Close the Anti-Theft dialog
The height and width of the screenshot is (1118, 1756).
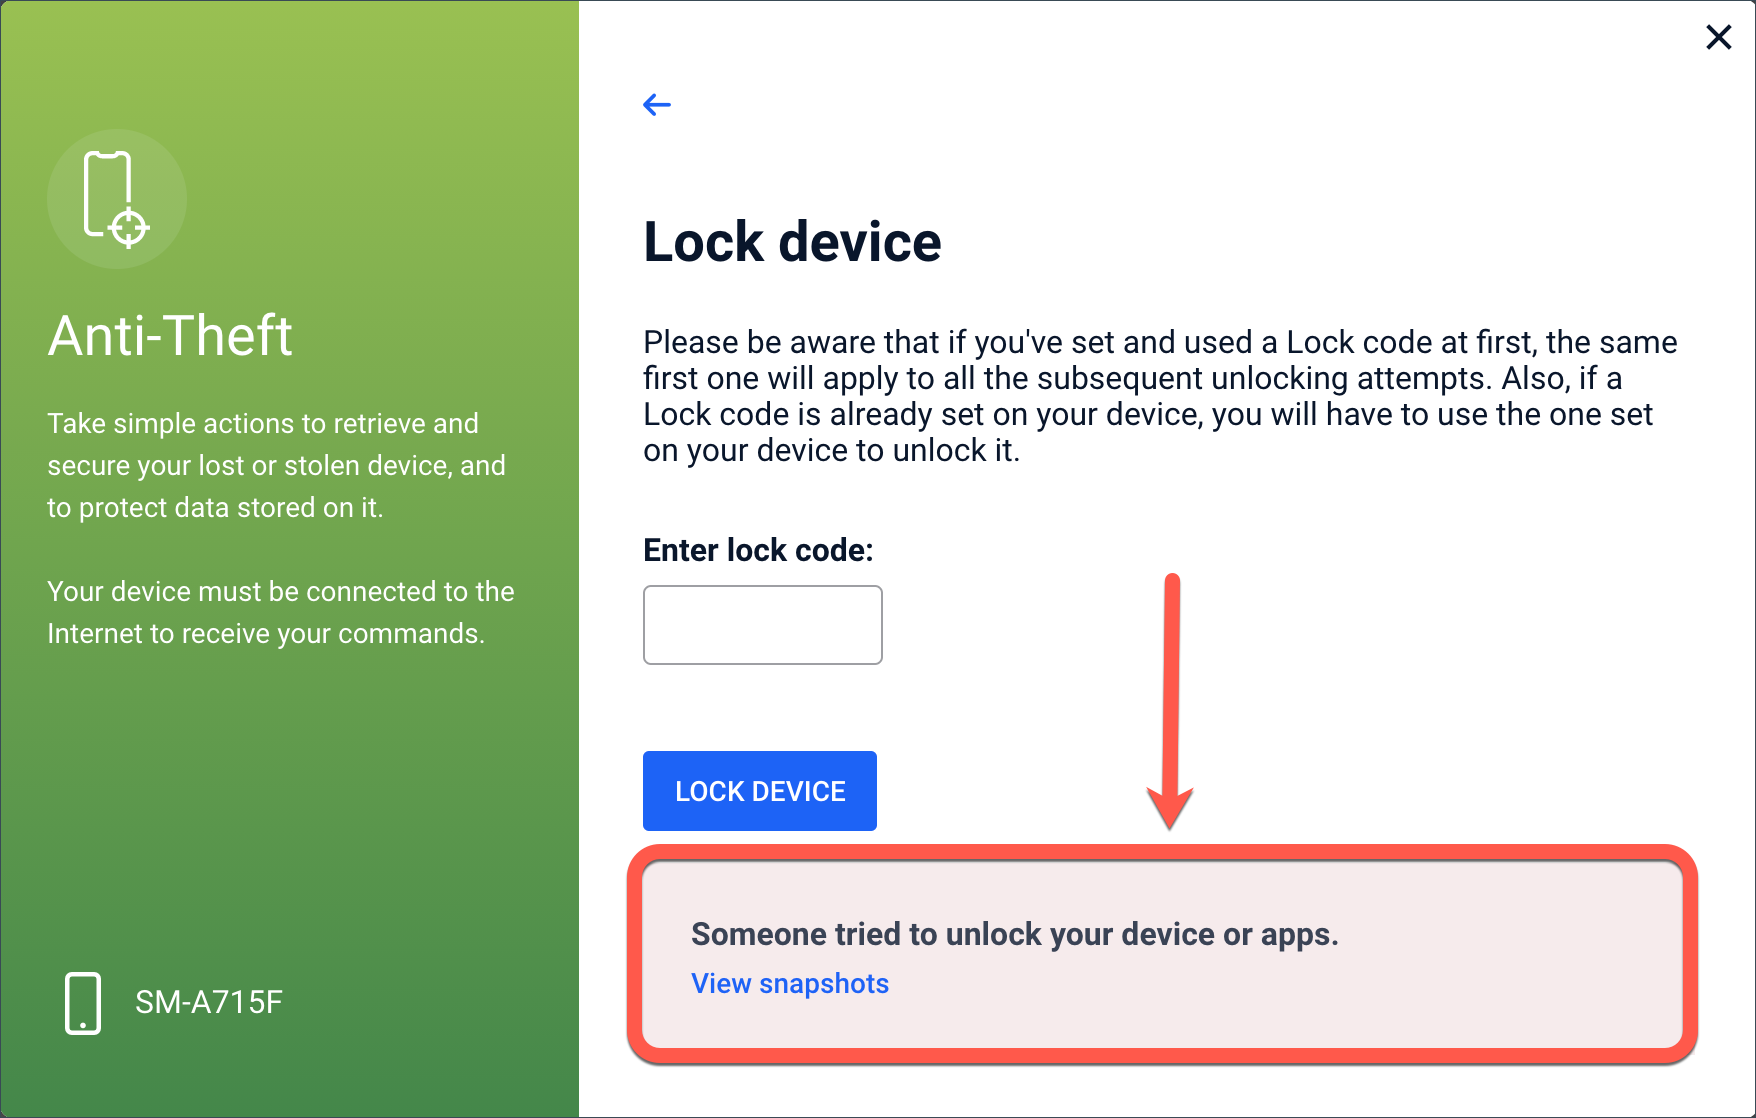tap(1718, 37)
